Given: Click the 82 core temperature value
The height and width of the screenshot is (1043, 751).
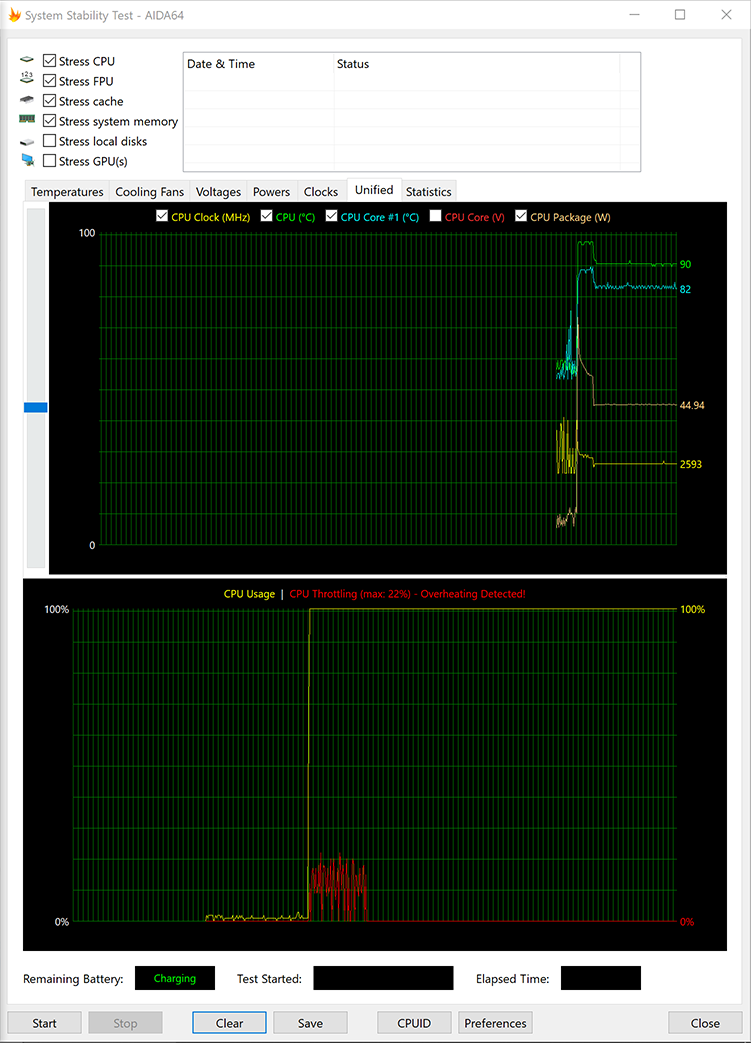Looking at the screenshot, I should [685, 289].
